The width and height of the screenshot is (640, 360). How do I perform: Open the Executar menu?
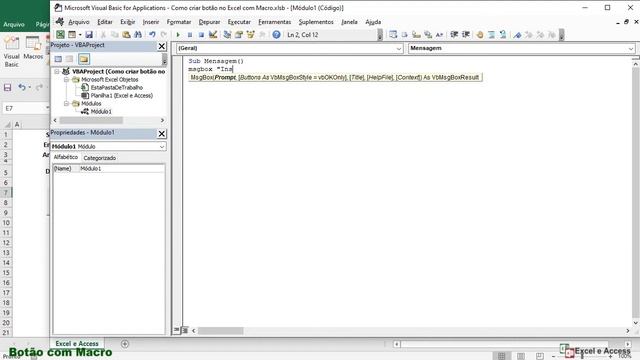tap(239, 22)
